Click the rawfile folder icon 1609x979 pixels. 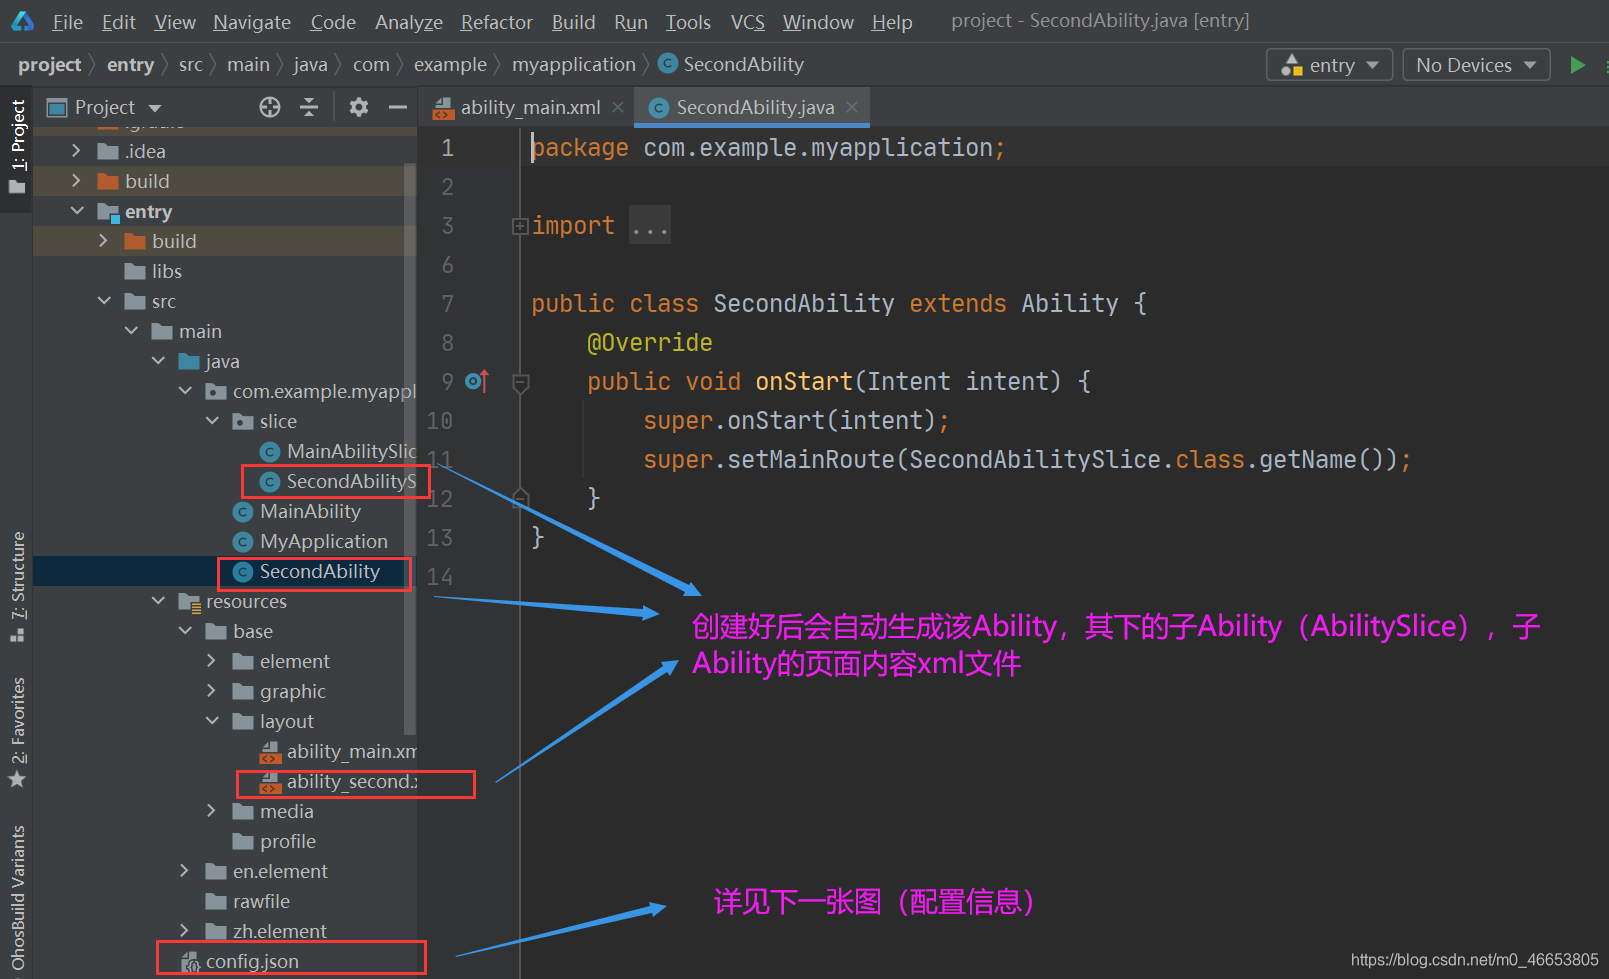pyautogui.click(x=216, y=901)
